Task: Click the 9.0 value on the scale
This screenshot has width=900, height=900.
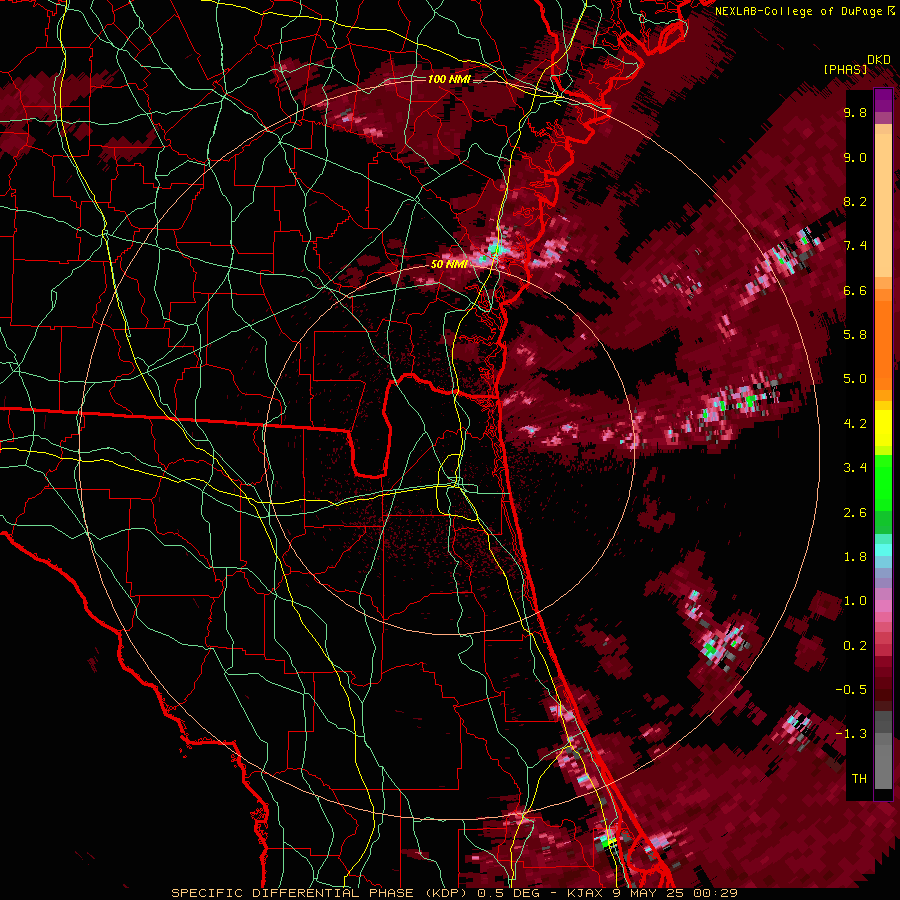Action: point(855,158)
